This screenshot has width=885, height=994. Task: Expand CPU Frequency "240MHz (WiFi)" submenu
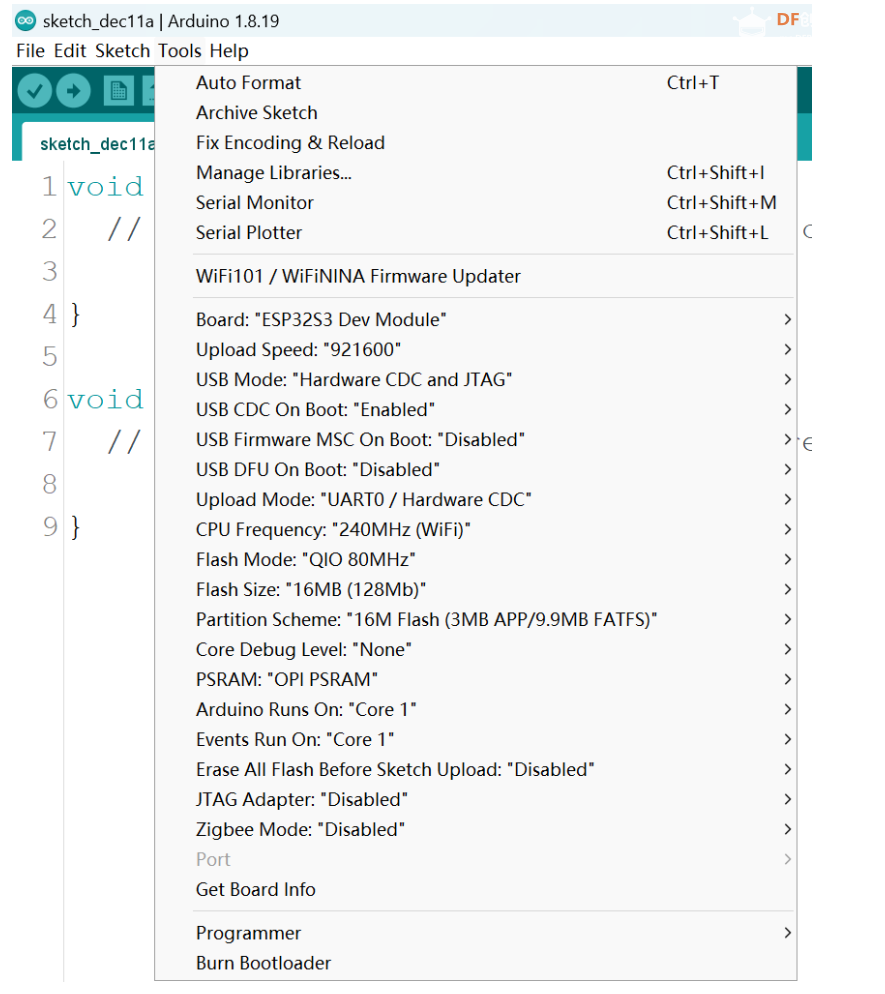[x=475, y=529]
